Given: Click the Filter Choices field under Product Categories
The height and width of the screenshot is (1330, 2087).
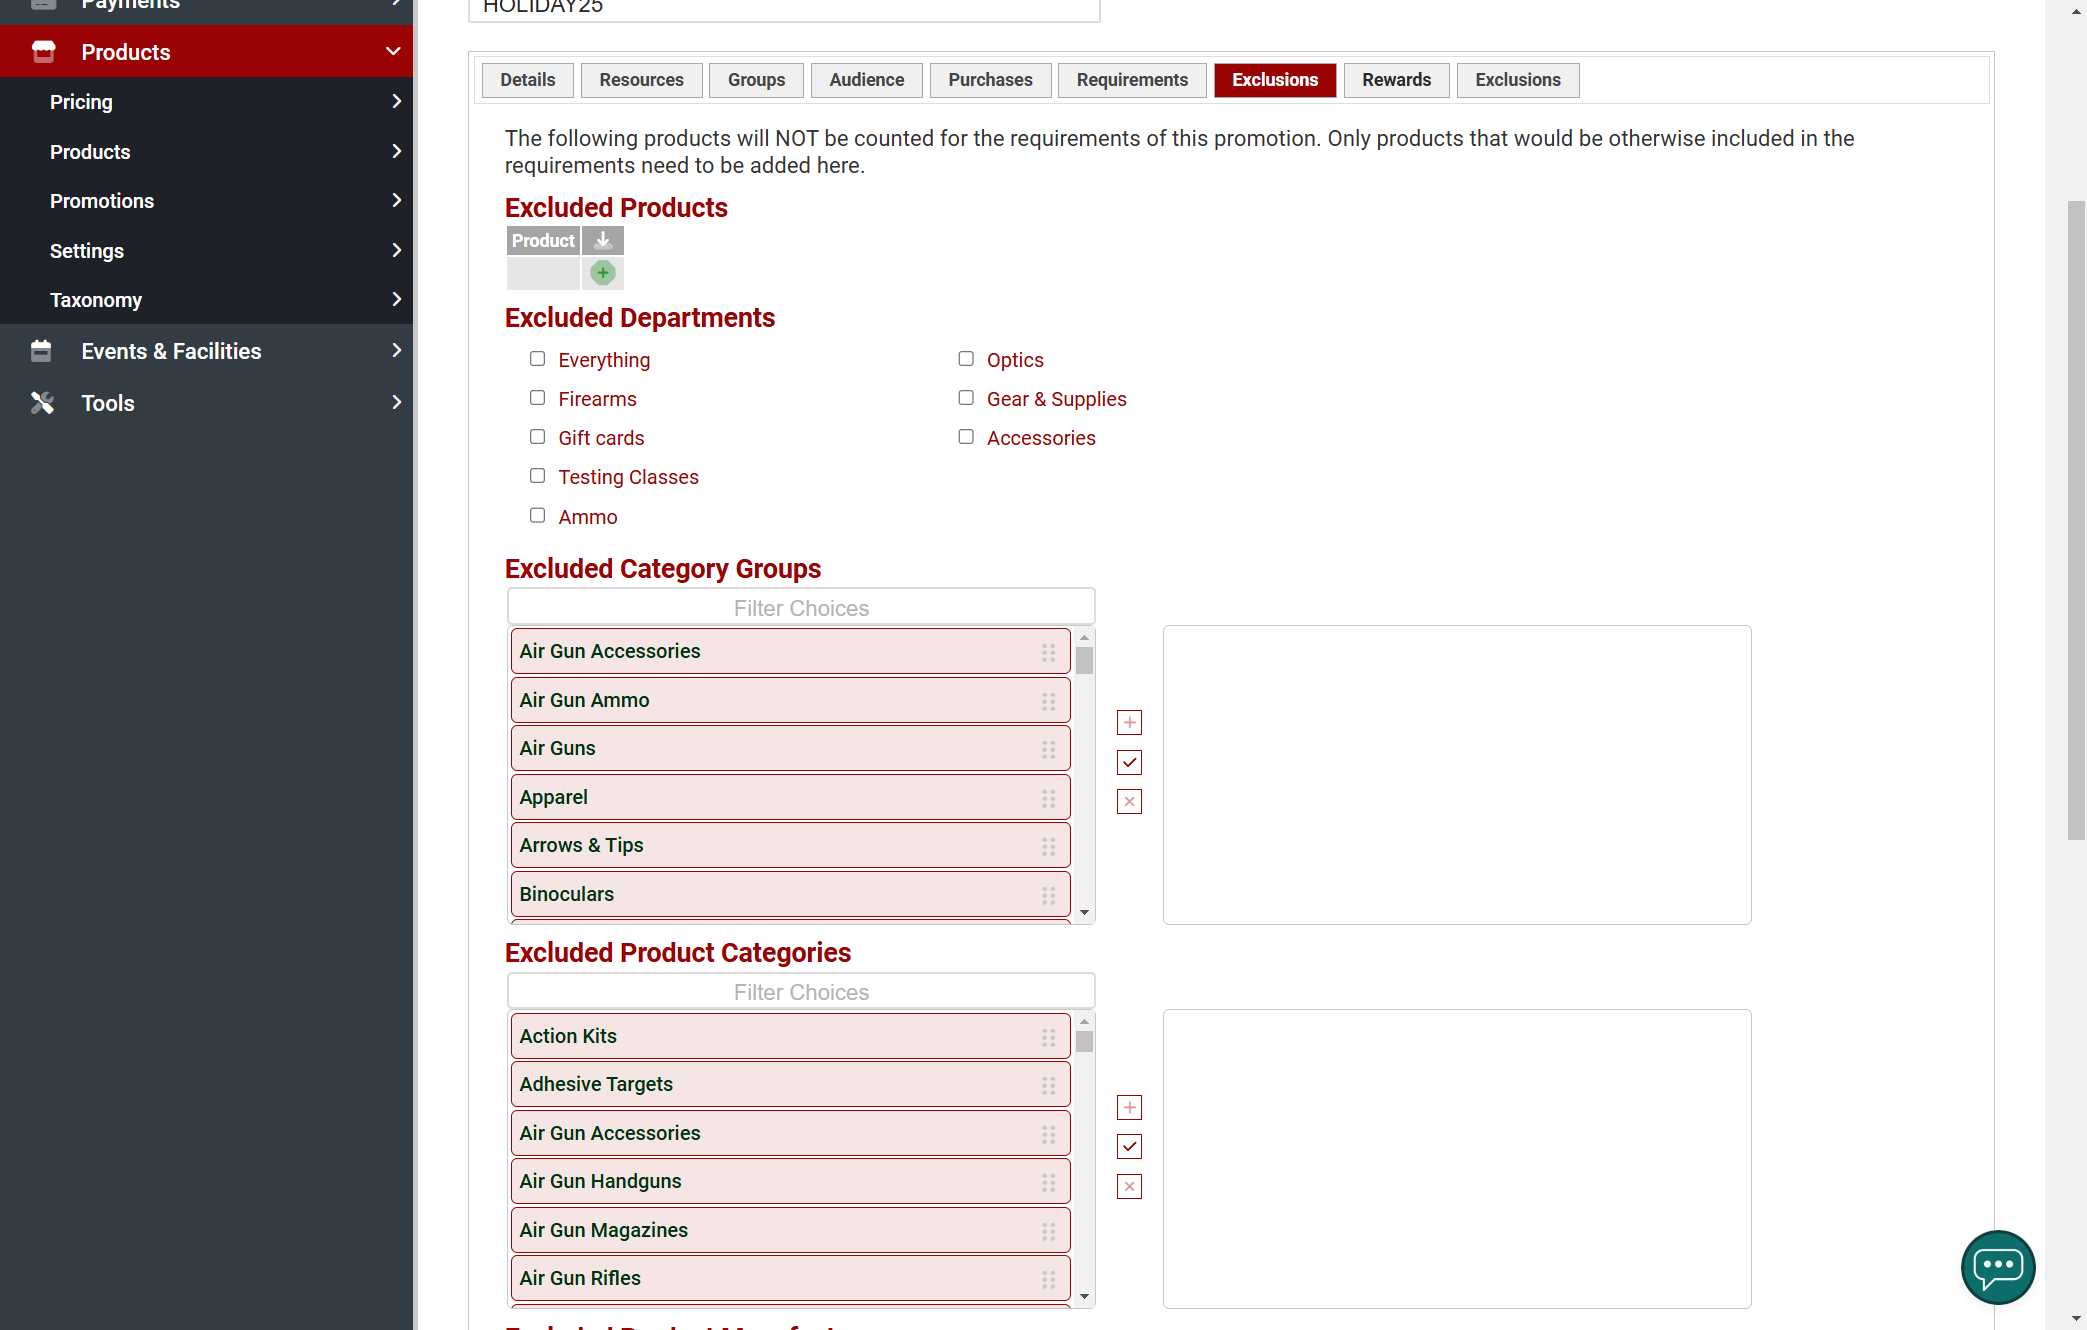Looking at the screenshot, I should pyautogui.click(x=801, y=992).
